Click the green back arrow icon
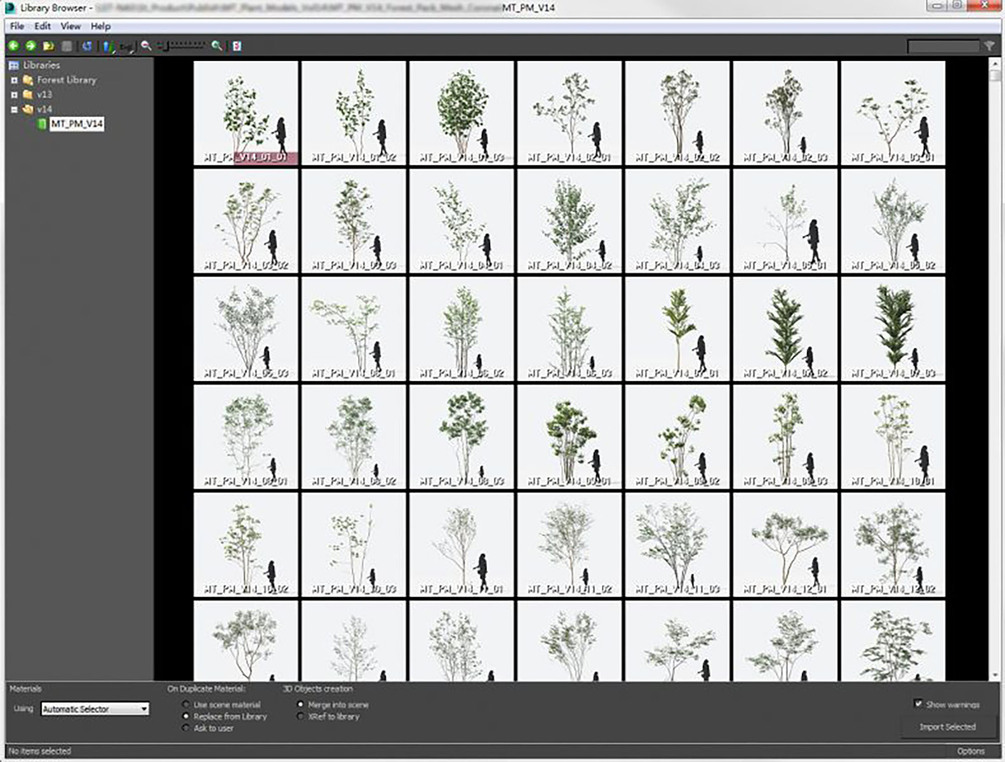Screen dimensions: 1005x762 [x=13, y=46]
